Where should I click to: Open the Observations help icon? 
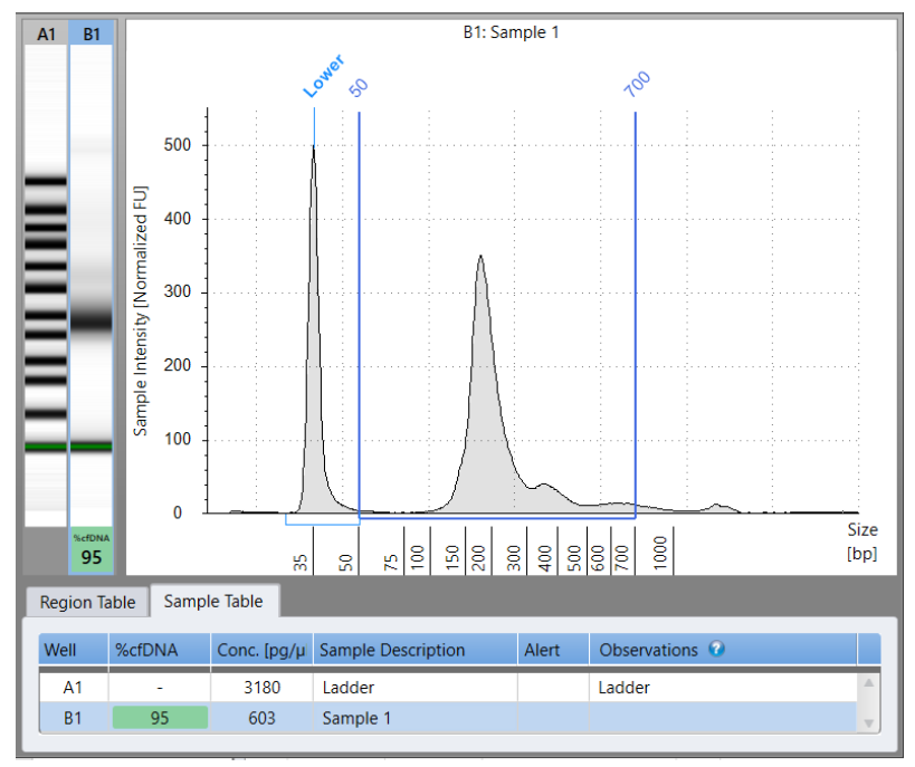[717, 649]
